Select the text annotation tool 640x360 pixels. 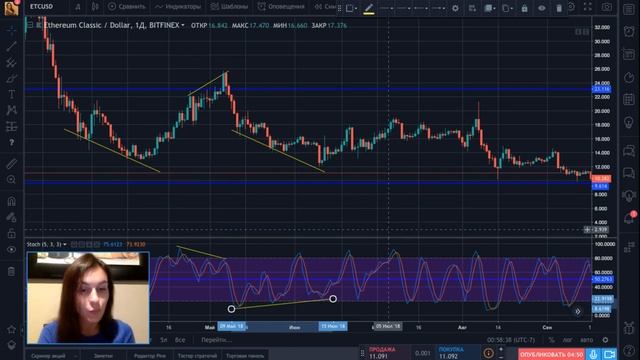(11, 94)
